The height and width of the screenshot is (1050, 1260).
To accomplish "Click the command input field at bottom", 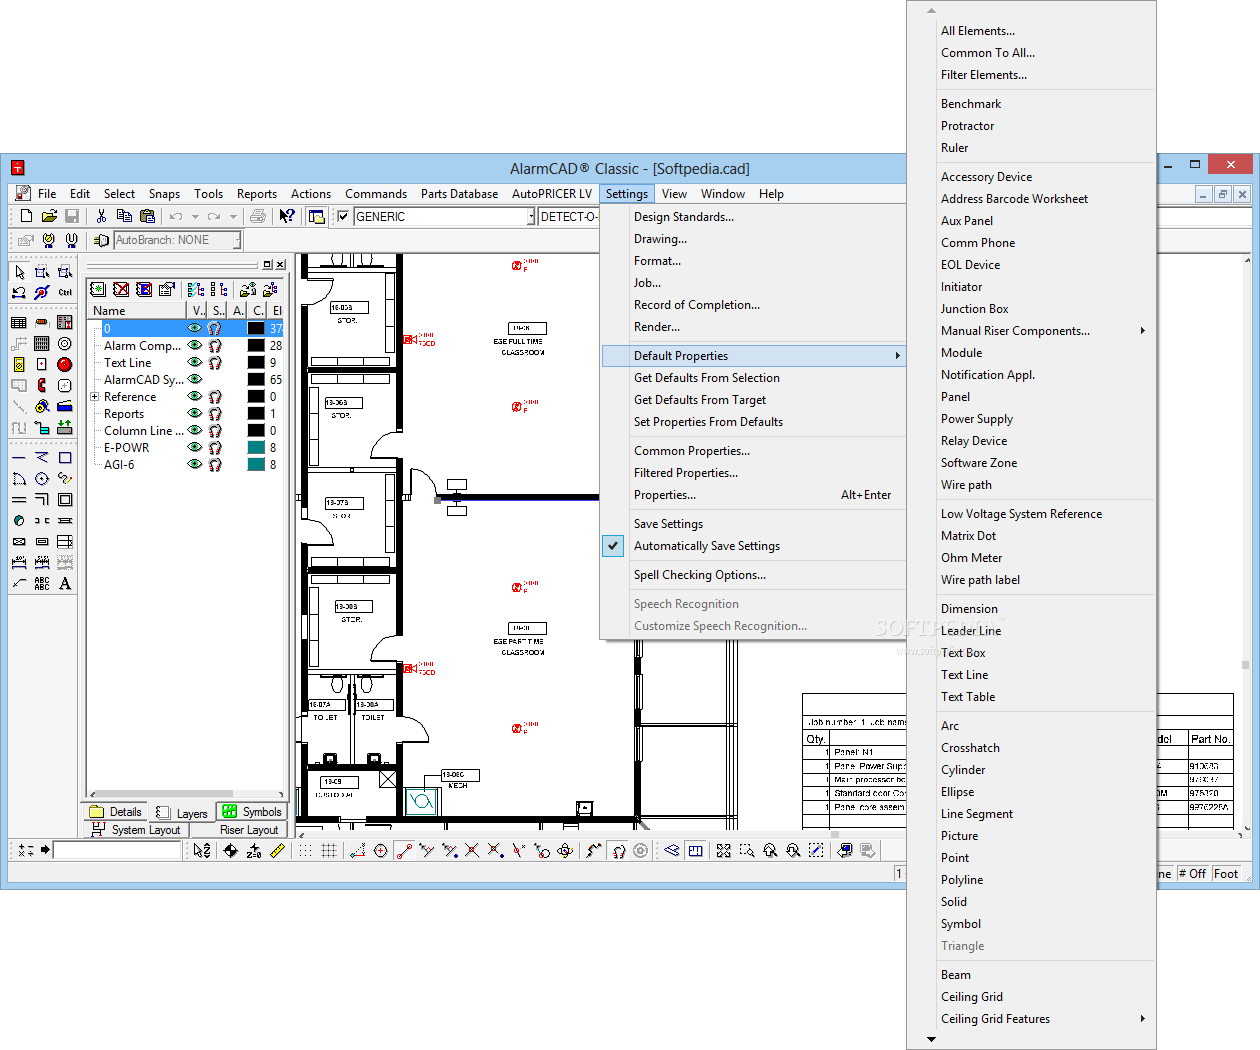I will [118, 850].
